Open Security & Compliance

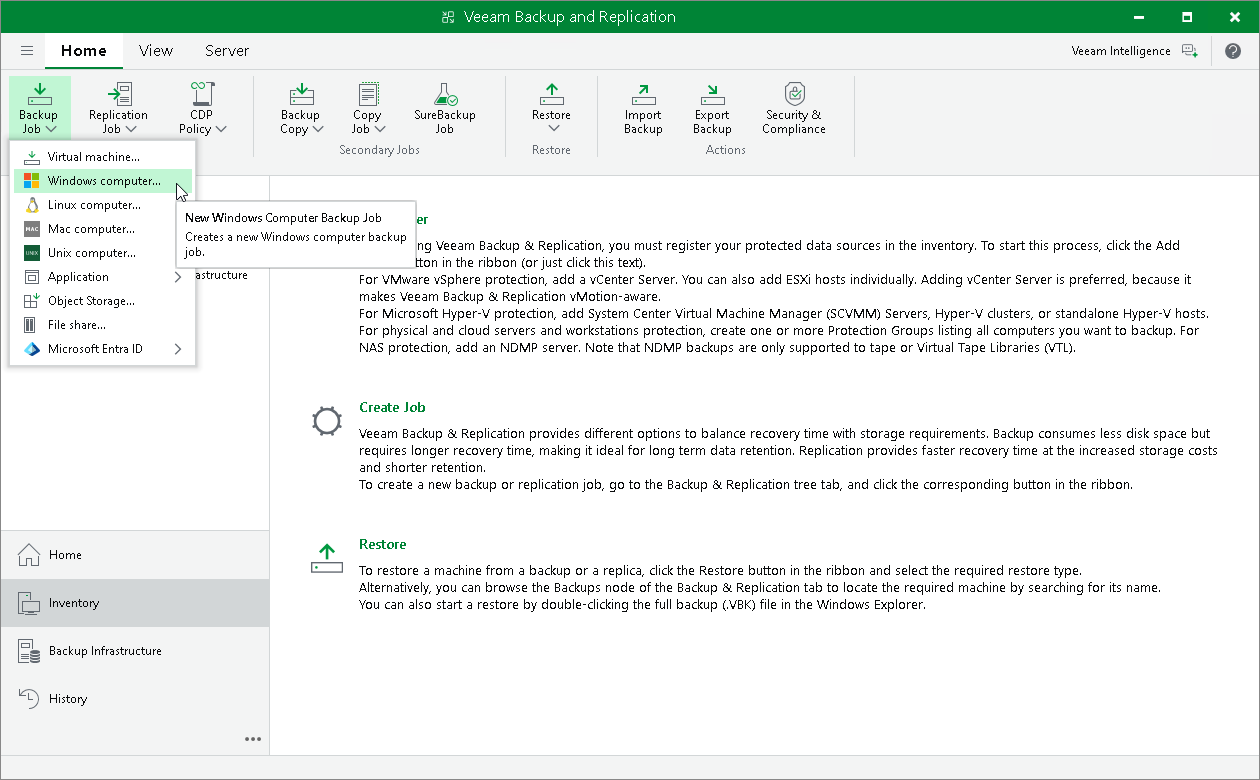coord(794,108)
